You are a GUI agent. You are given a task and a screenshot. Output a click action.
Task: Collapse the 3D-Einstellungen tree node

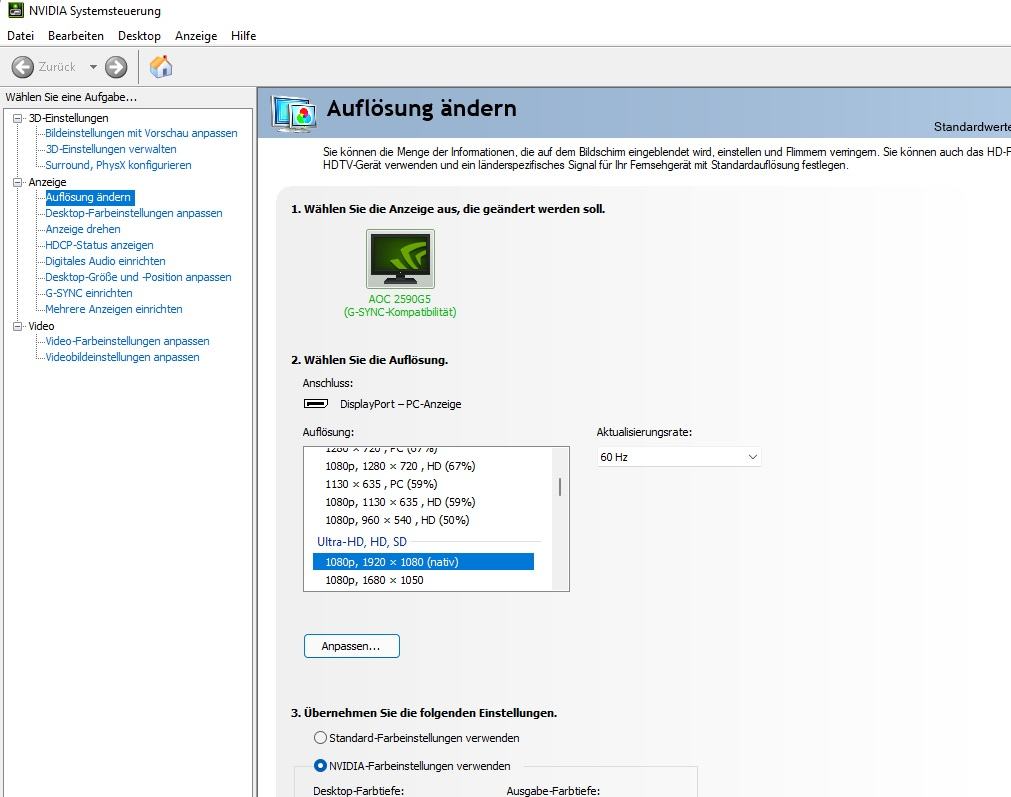click(x=17, y=118)
